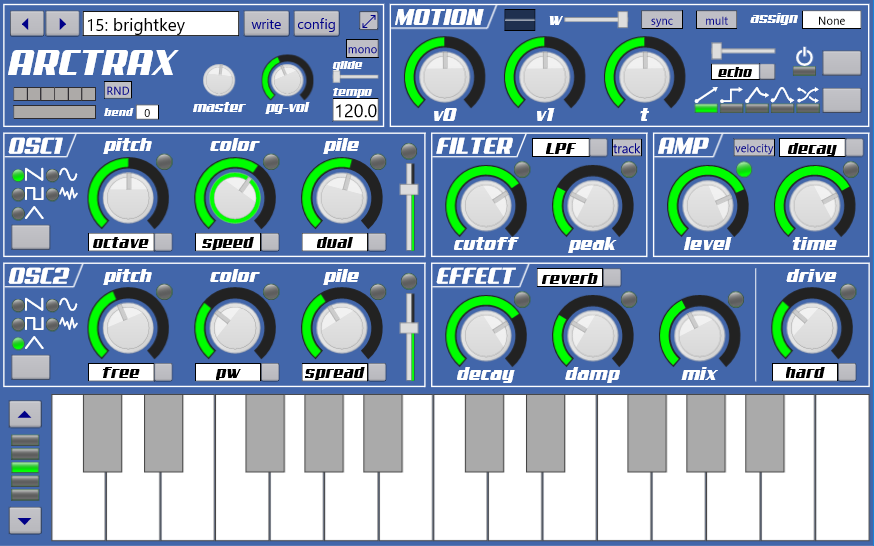This screenshot has height=546, width=874.
Task: Click the master volume knob
Action: coord(219,80)
